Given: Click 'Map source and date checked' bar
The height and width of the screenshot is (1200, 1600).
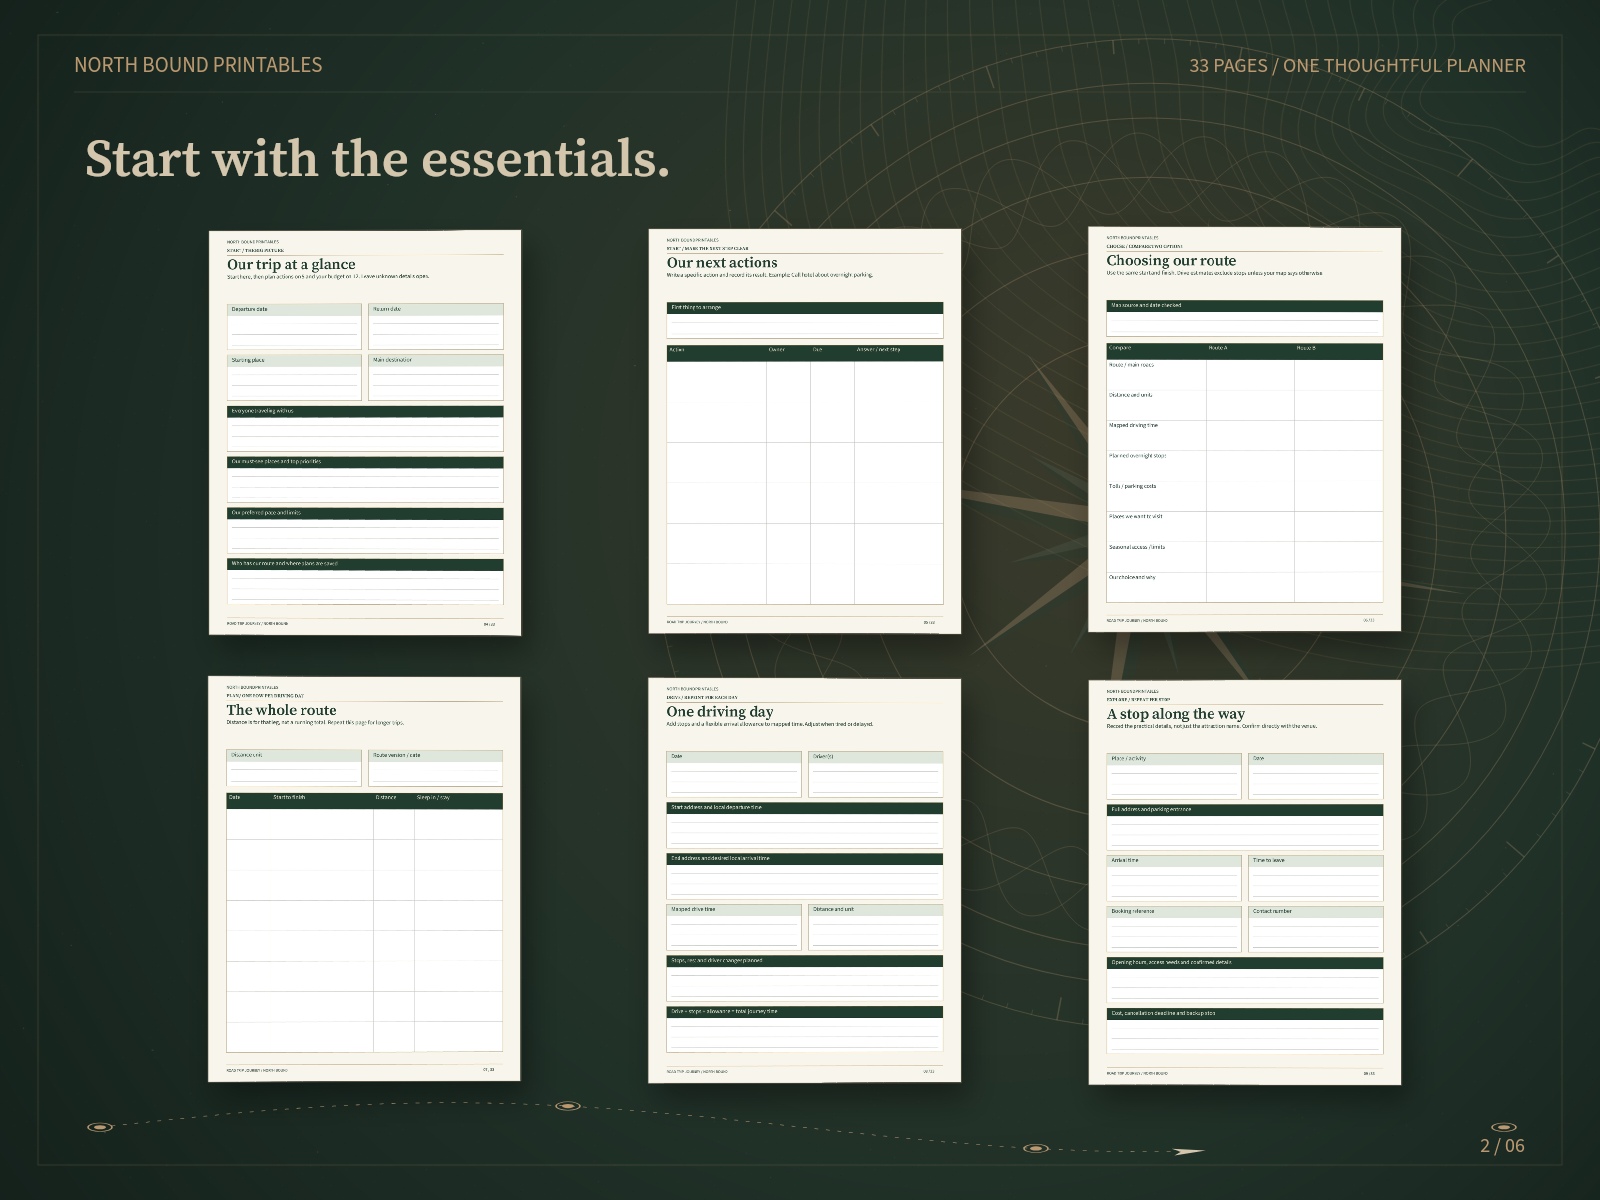Looking at the screenshot, I should (1245, 306).
